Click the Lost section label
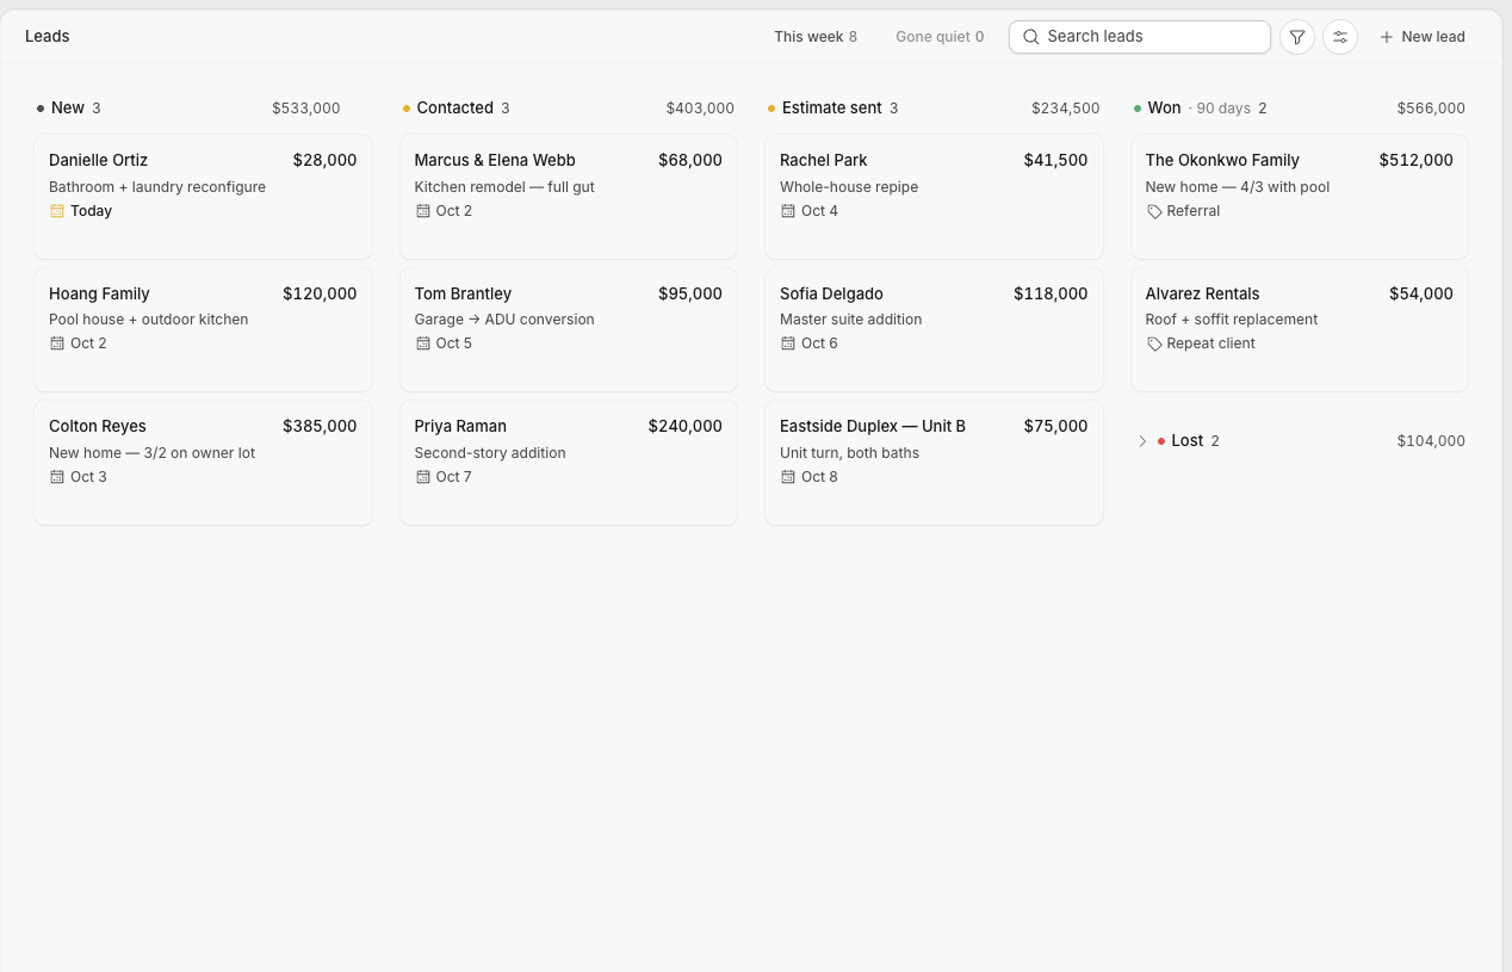Image resolution: width=1512 pixels, height=972 pixels. (x=1187, y=441)
